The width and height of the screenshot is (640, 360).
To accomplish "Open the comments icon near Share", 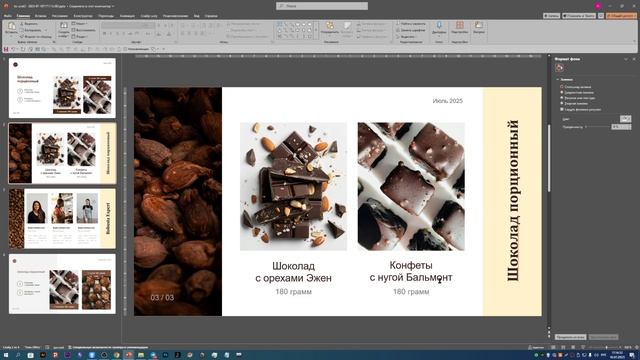I will click(601, 16).
